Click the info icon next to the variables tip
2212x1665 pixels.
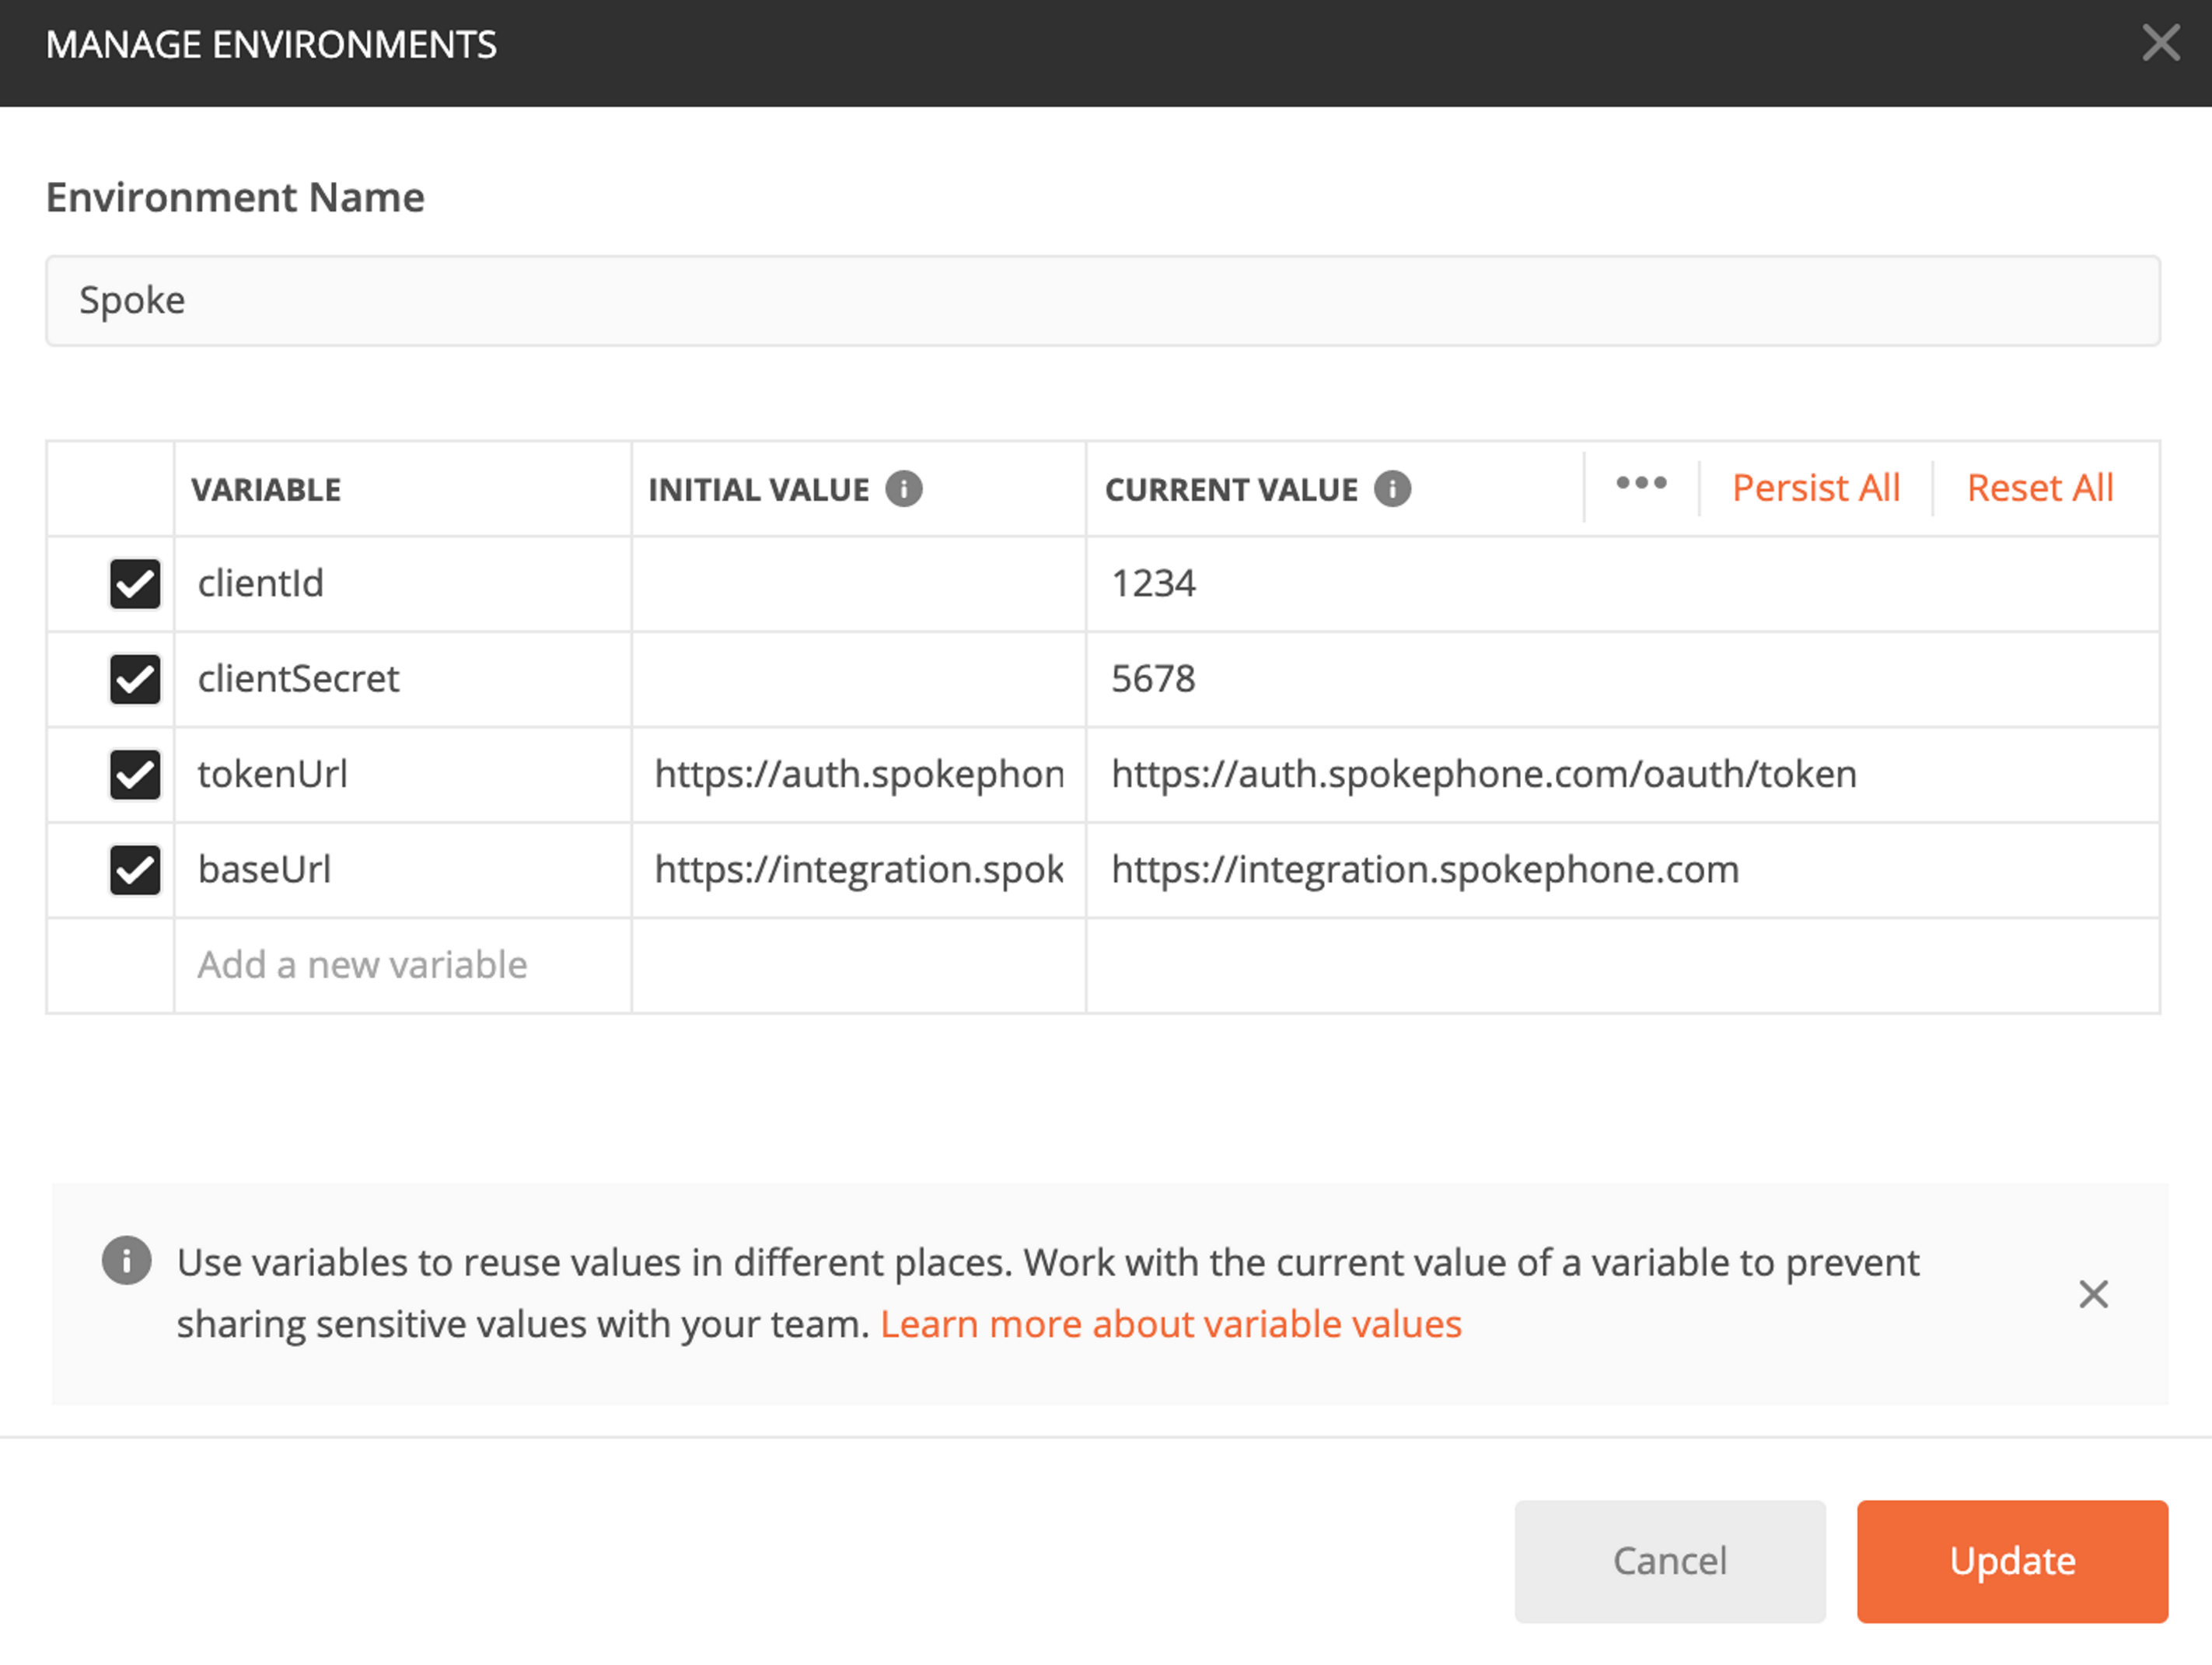[126, 1261]
